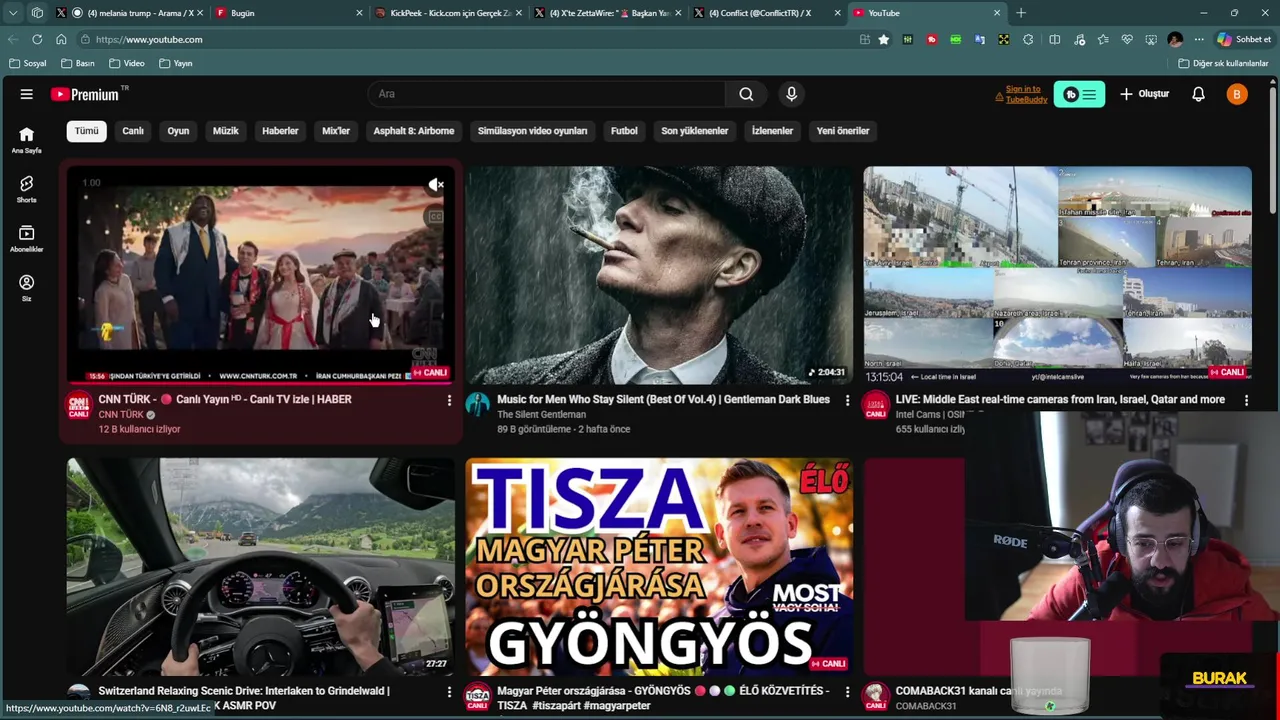Open YouTube notifications bell
This screenshot has width=1280, height=720.
(1198, 94)
